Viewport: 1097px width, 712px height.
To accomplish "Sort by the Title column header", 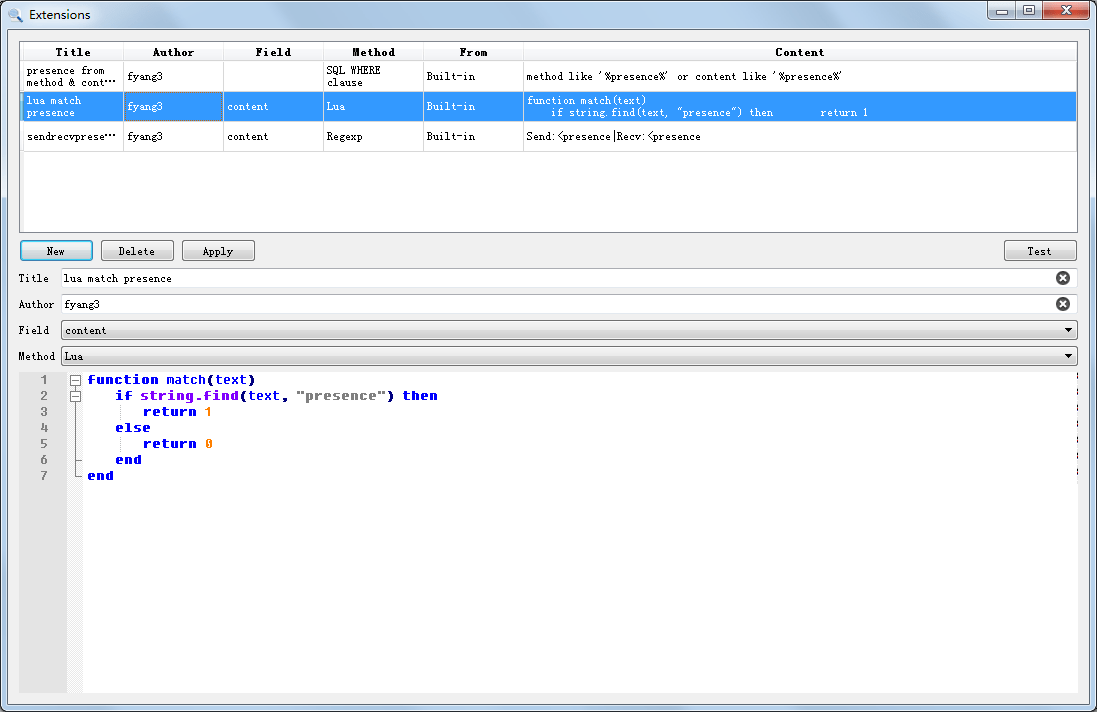I will click(73, 52).
